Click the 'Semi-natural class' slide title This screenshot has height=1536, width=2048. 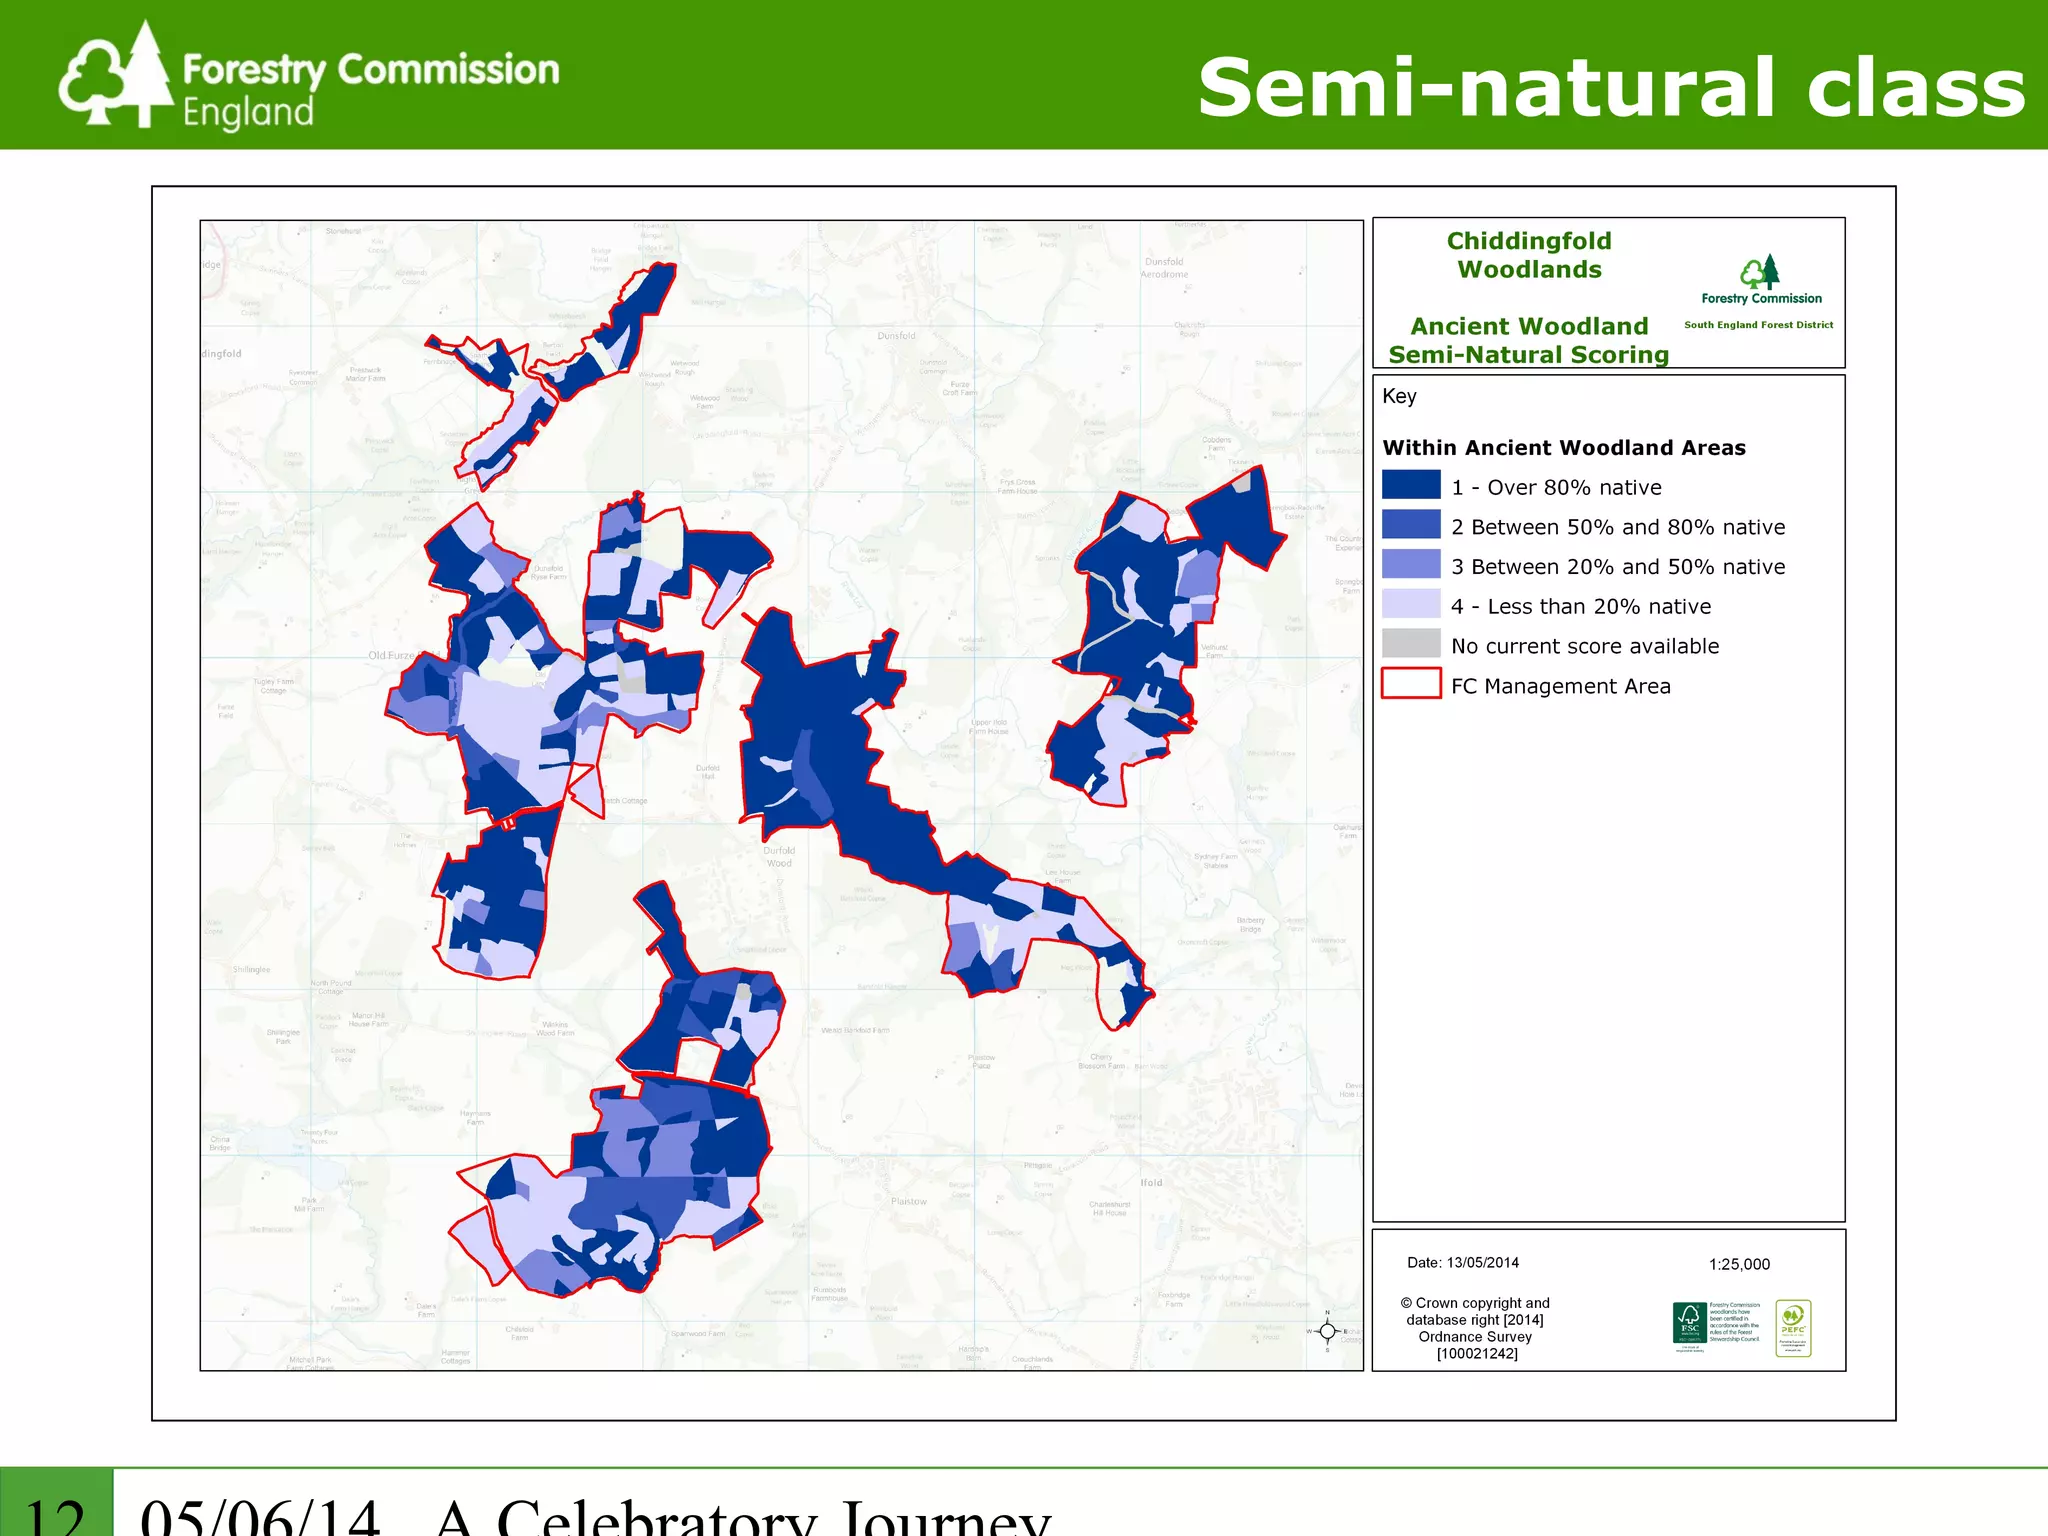click(1611, 88)
